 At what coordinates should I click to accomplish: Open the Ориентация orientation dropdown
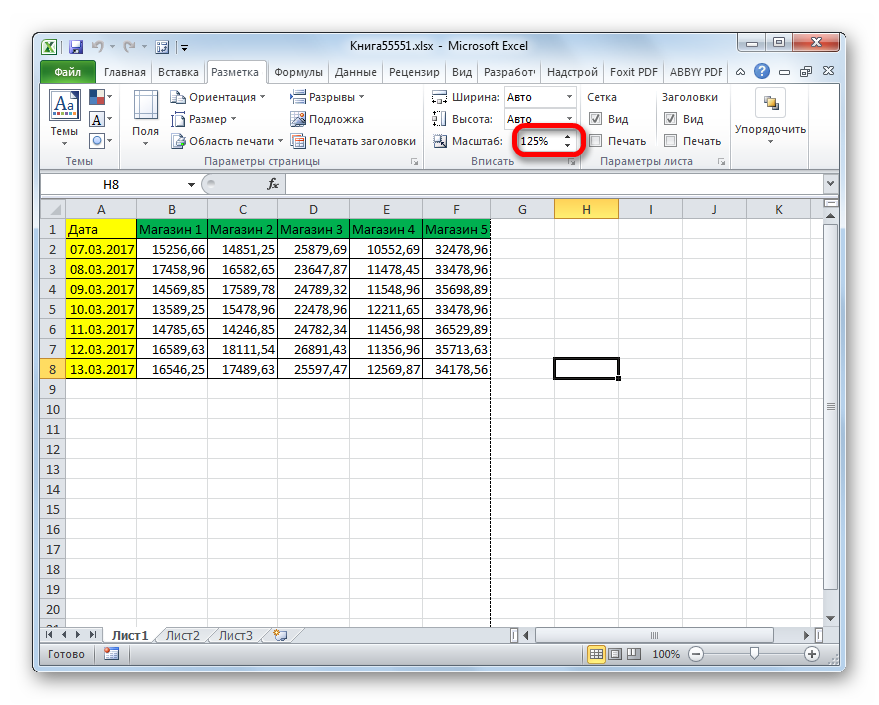[218, 97]
